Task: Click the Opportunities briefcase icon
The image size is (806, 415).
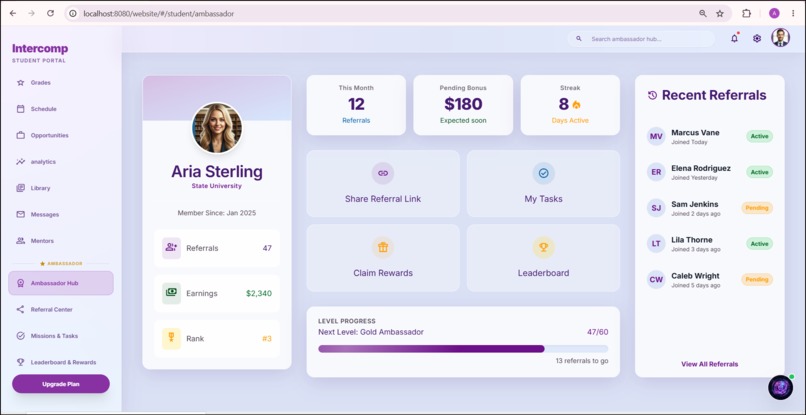Action: click(x=21, y=135)
